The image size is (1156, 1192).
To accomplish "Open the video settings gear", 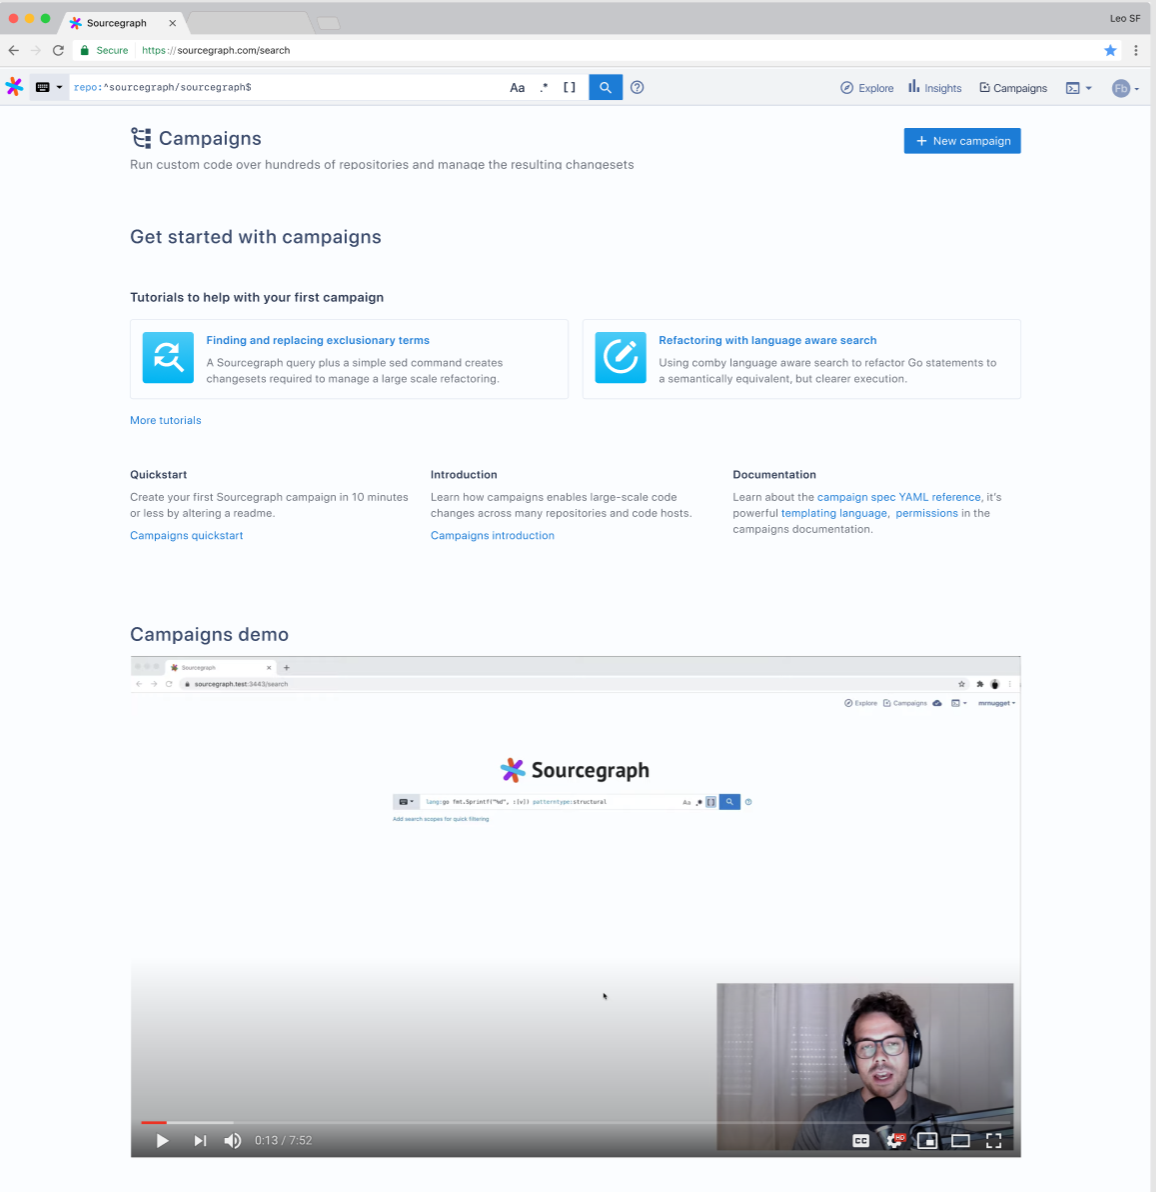I will pos(895,1140).
